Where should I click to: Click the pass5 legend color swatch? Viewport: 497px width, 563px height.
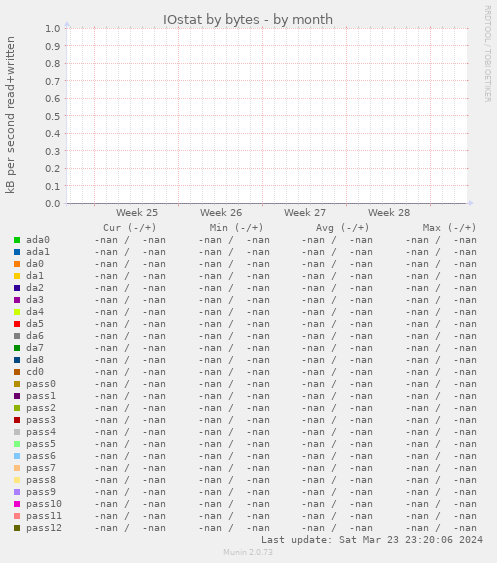coord(17,444)
